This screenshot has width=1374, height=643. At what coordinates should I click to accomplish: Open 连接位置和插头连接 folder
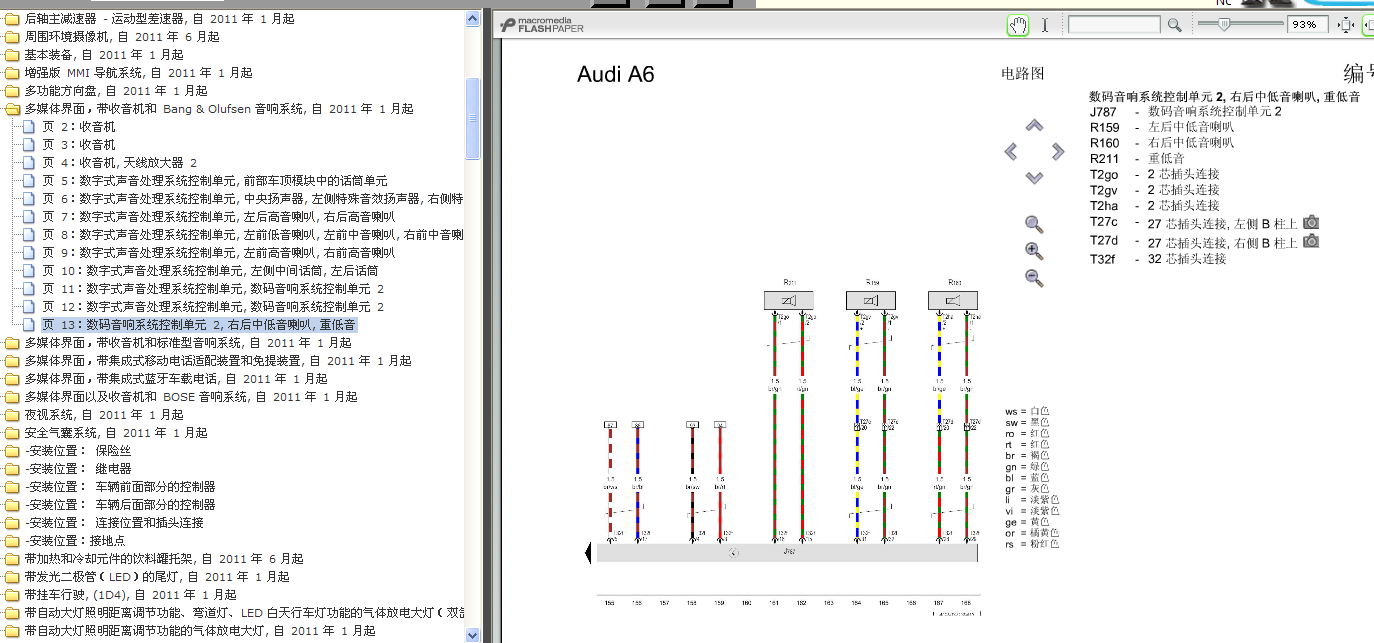pyautogui.click(x=114, y=523)
